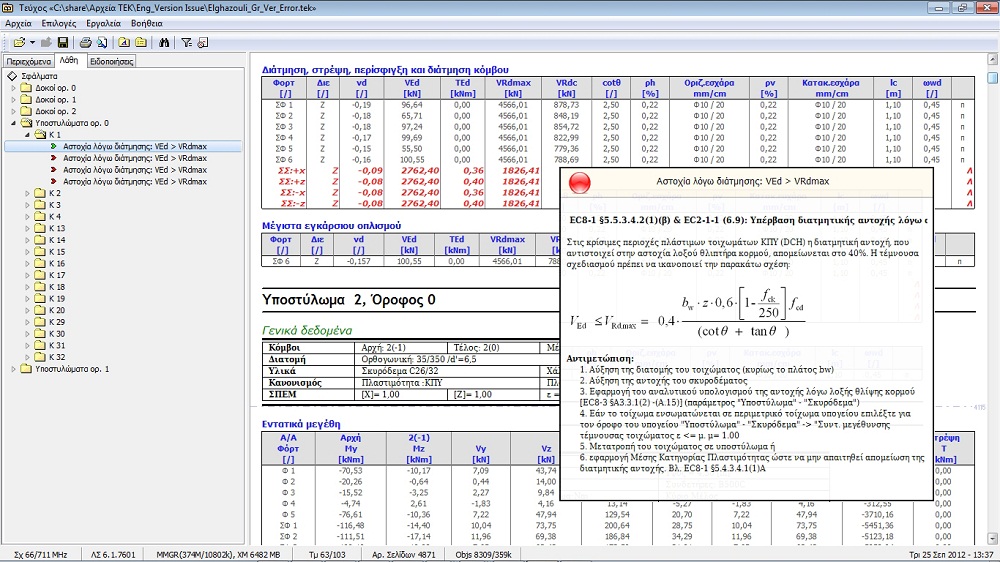Viewport: 1000px width, 562px height.
Task: Switch to the Περιεχόμενα tab
Action: [29, 62]
